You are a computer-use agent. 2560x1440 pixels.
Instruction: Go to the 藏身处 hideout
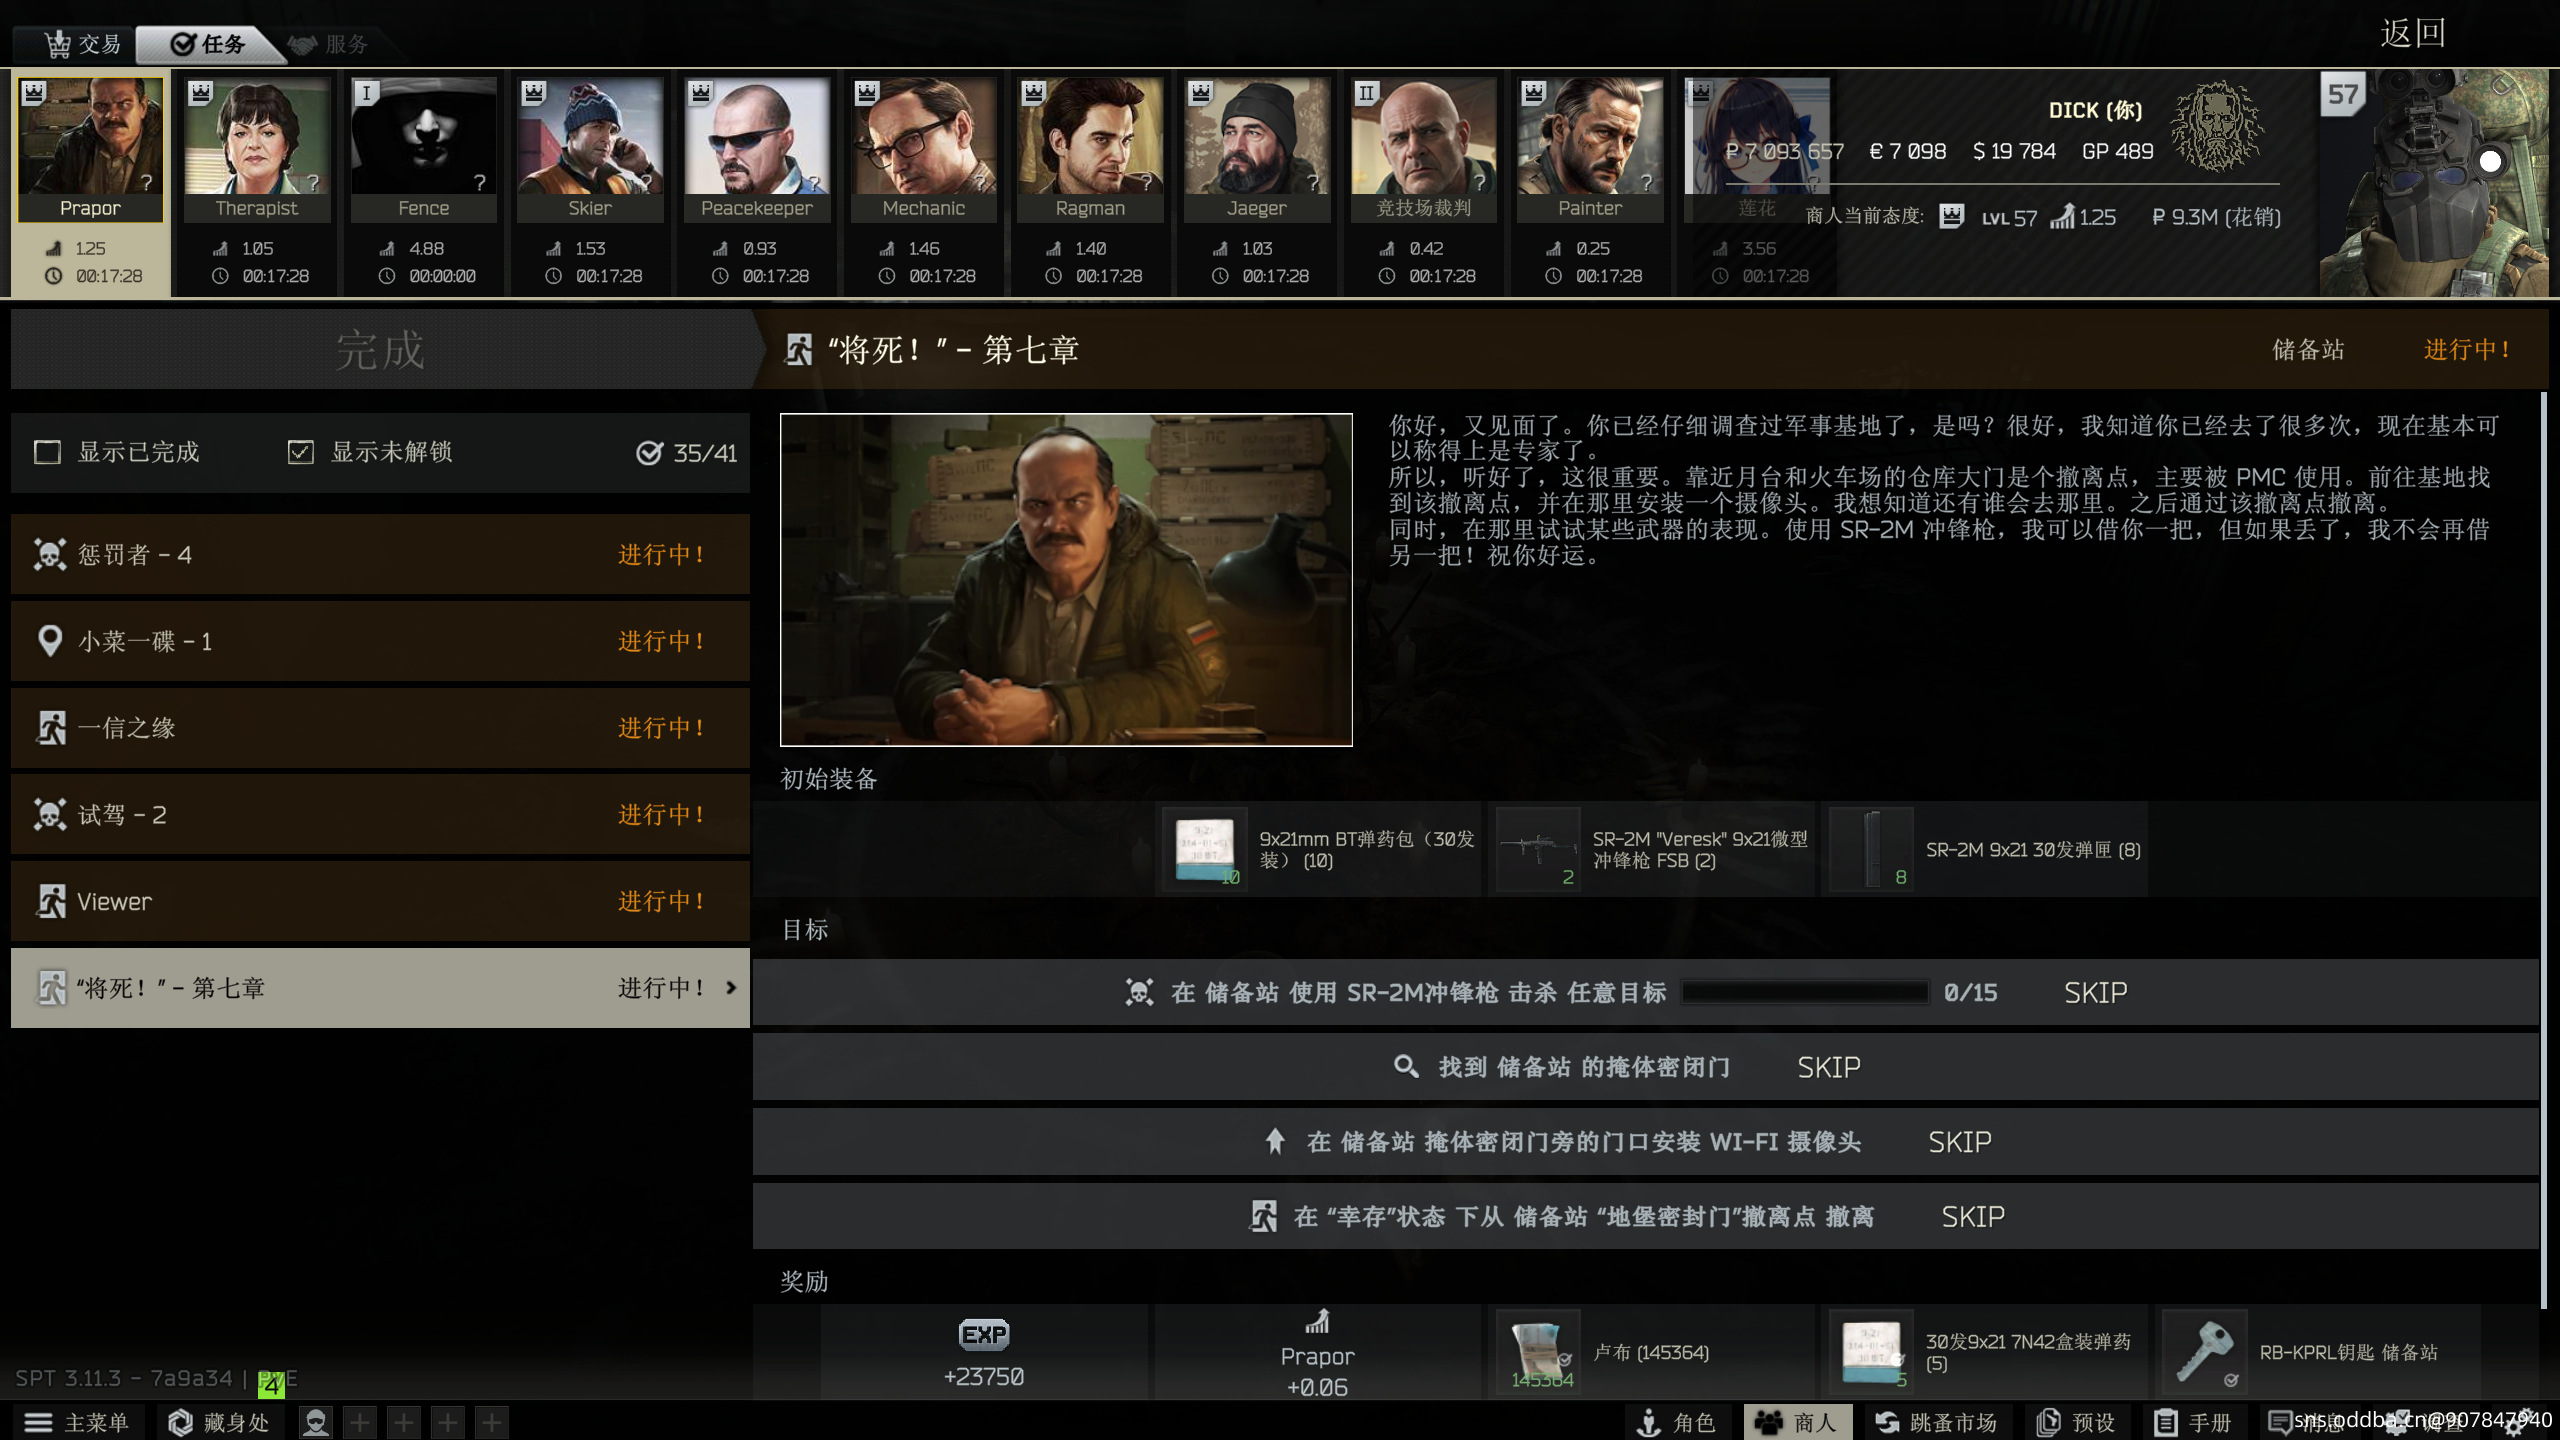220,1422
